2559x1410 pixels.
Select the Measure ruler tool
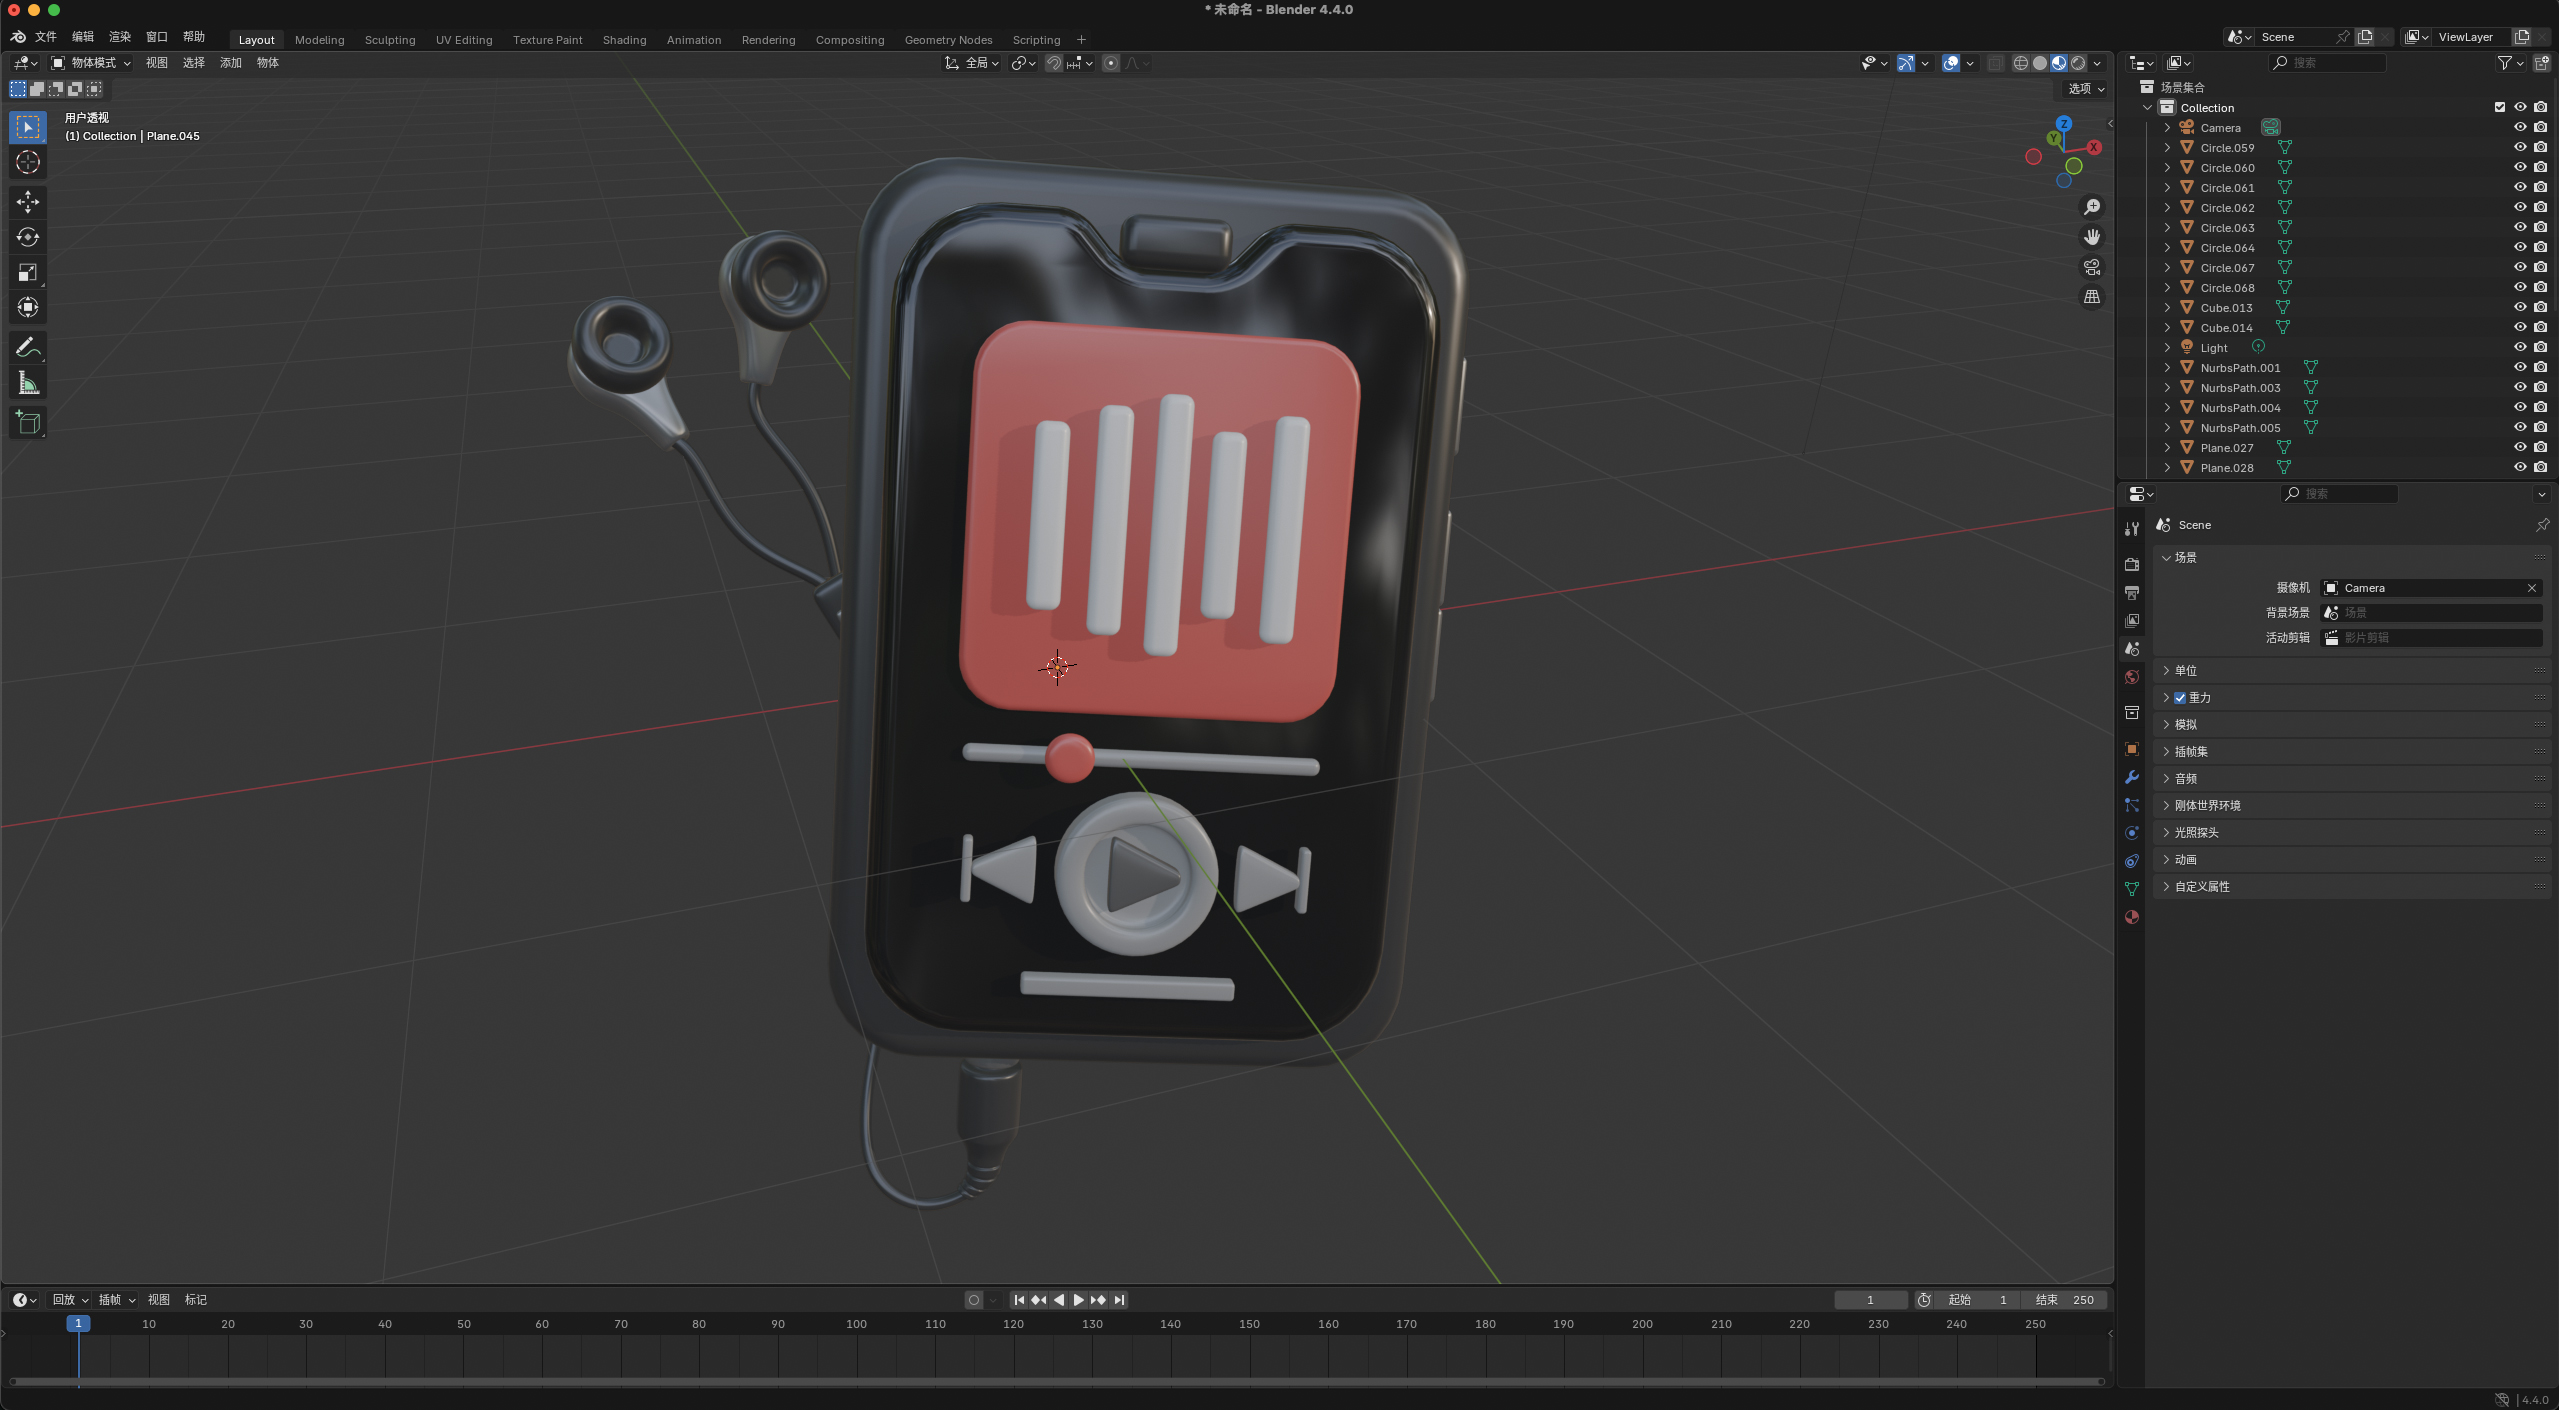point(27,384)
